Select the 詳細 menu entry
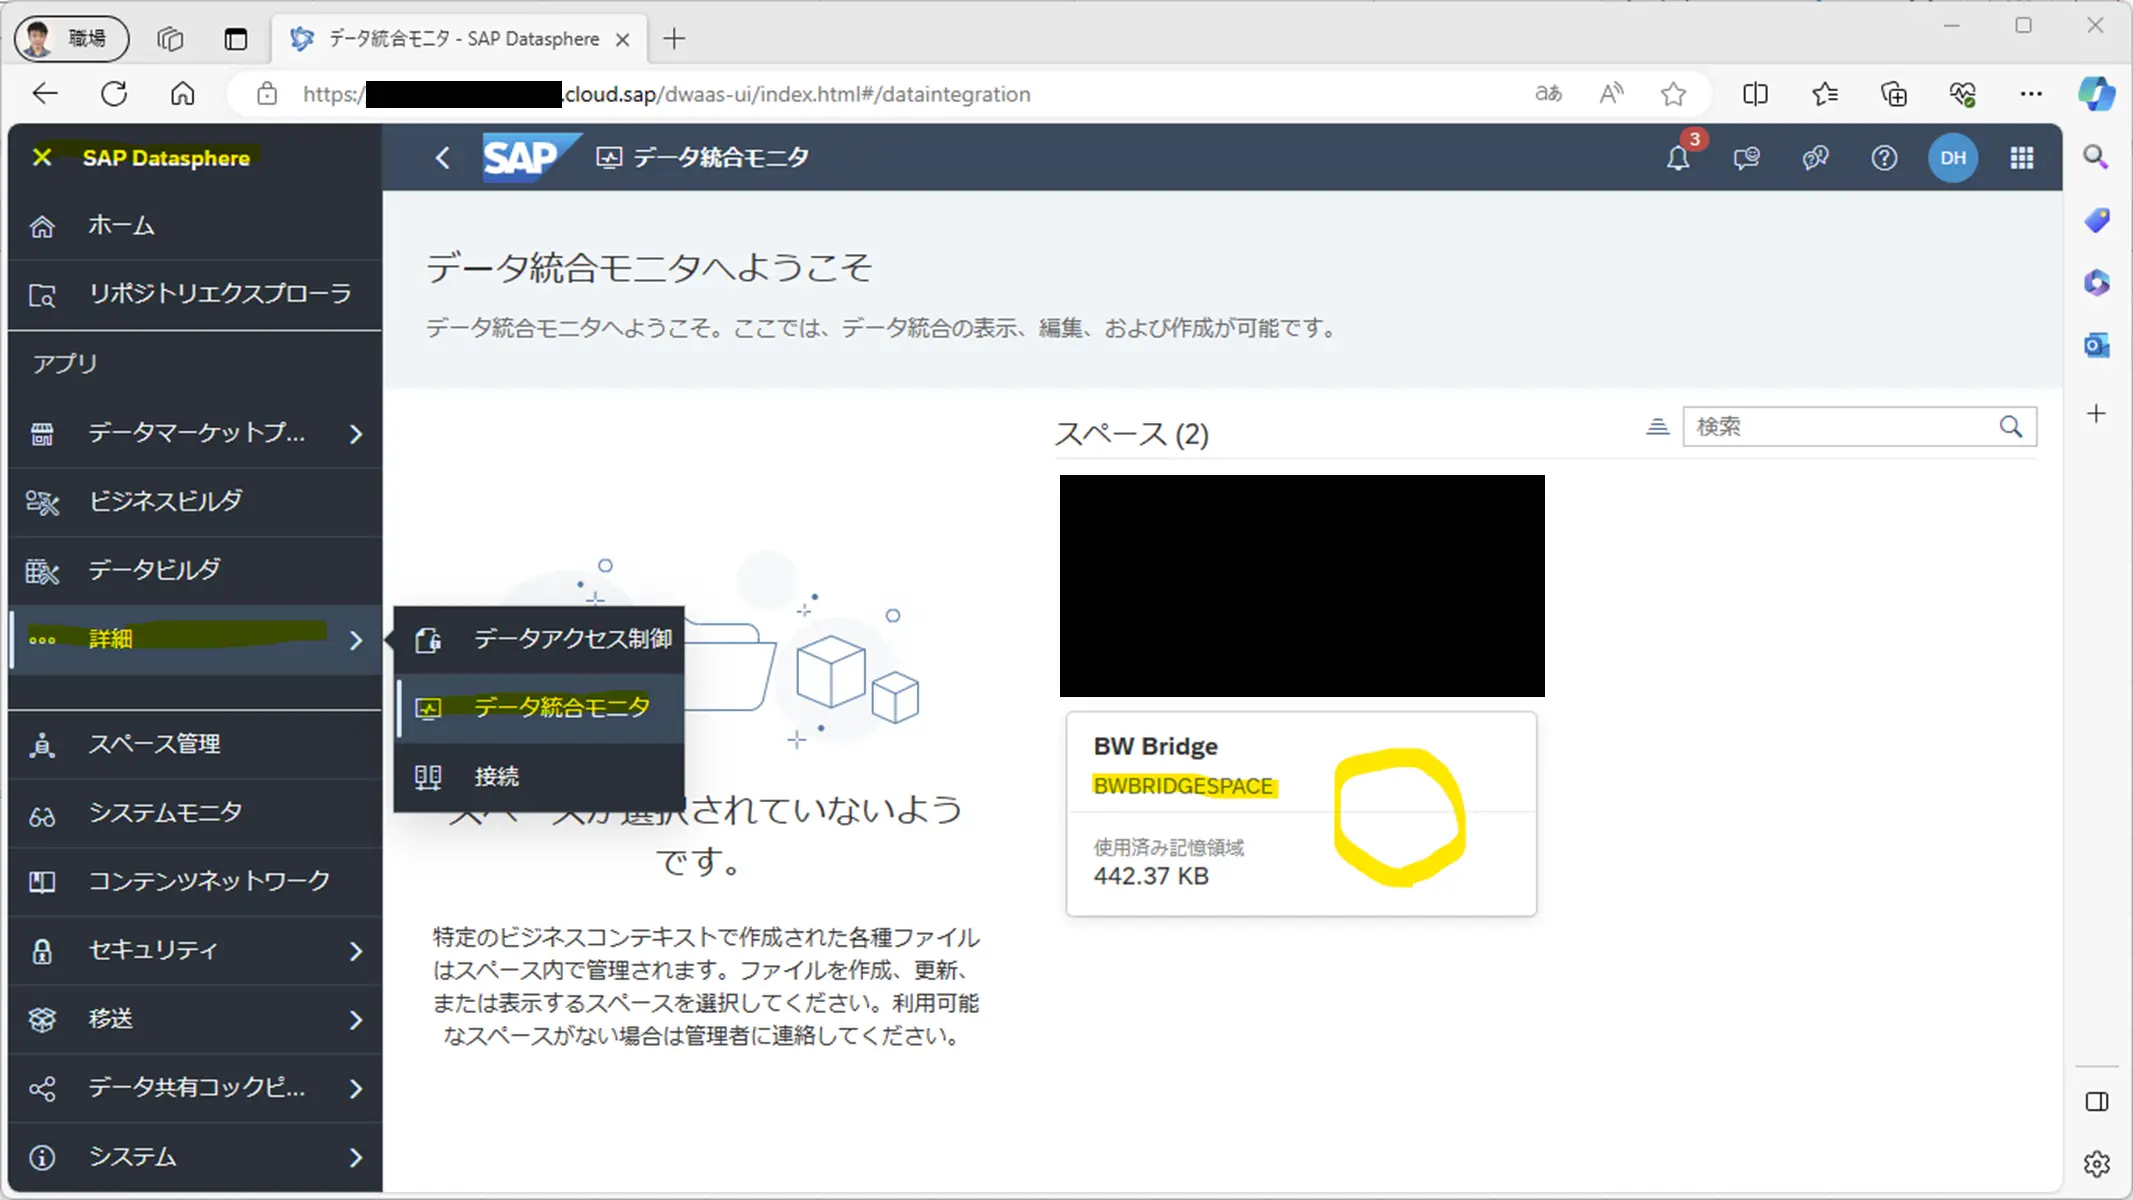This screenshot has height=1200, width=2133. click(195, 639)
